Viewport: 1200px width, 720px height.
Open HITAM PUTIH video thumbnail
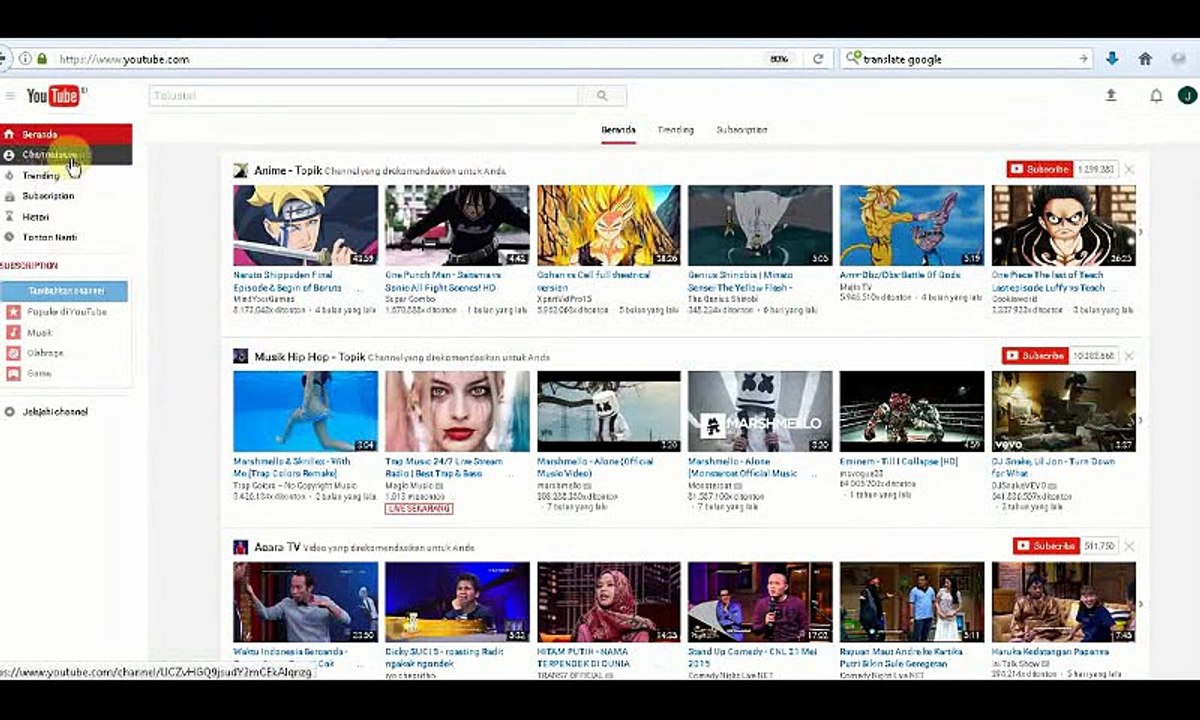[609, 602]
